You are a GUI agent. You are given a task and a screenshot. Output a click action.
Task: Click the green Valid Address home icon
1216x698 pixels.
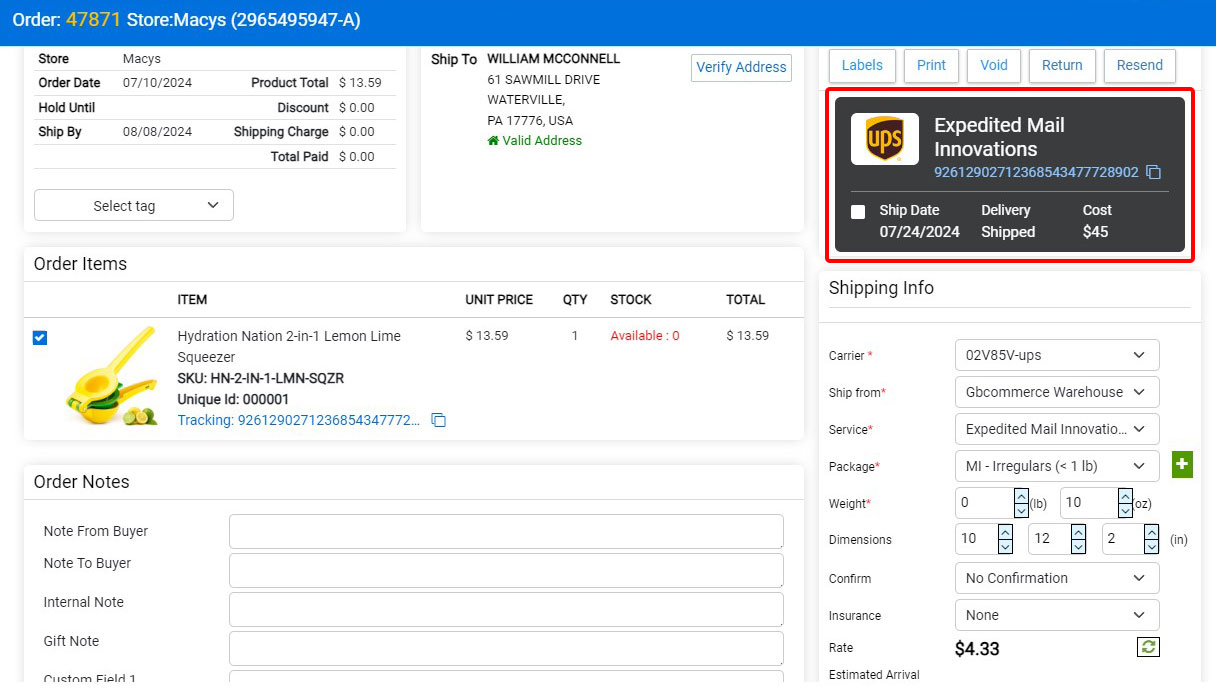[x=493, y=141]
